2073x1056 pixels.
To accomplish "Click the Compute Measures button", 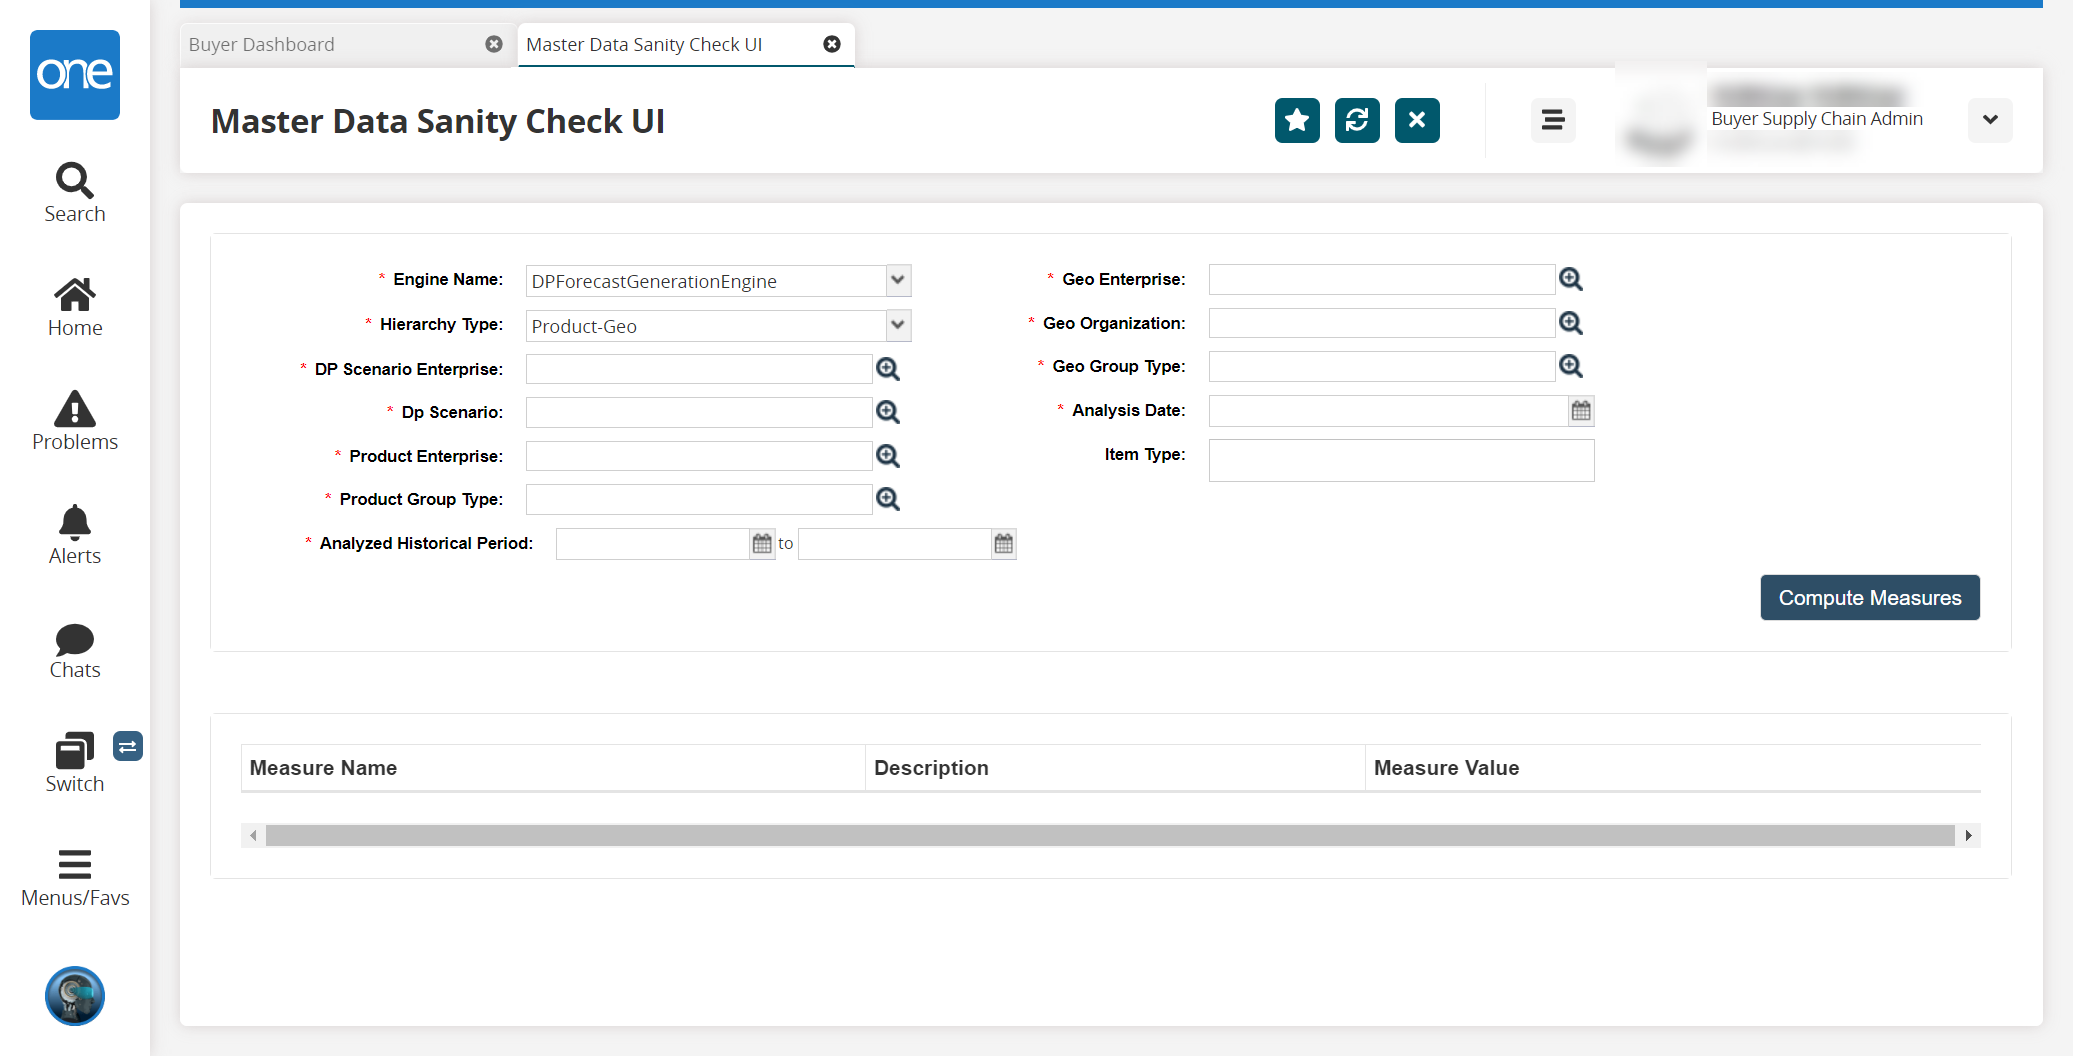I will (1869, 598).
